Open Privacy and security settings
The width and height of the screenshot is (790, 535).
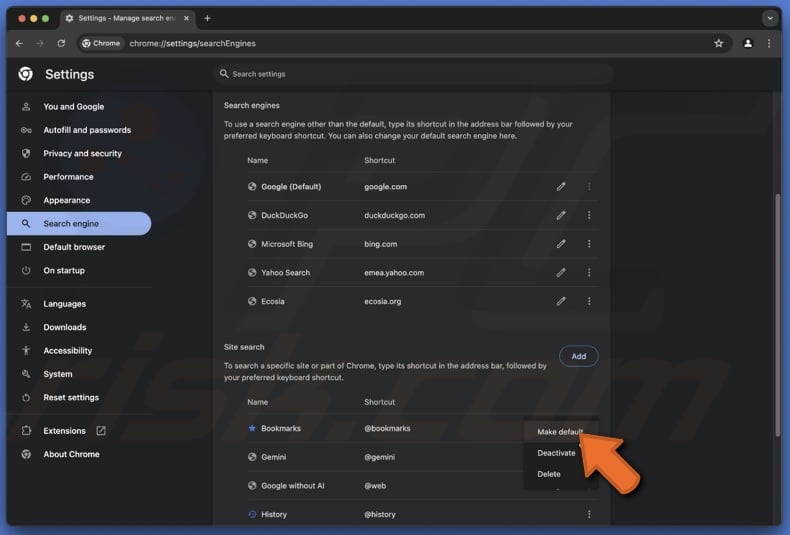pos(82,153)
